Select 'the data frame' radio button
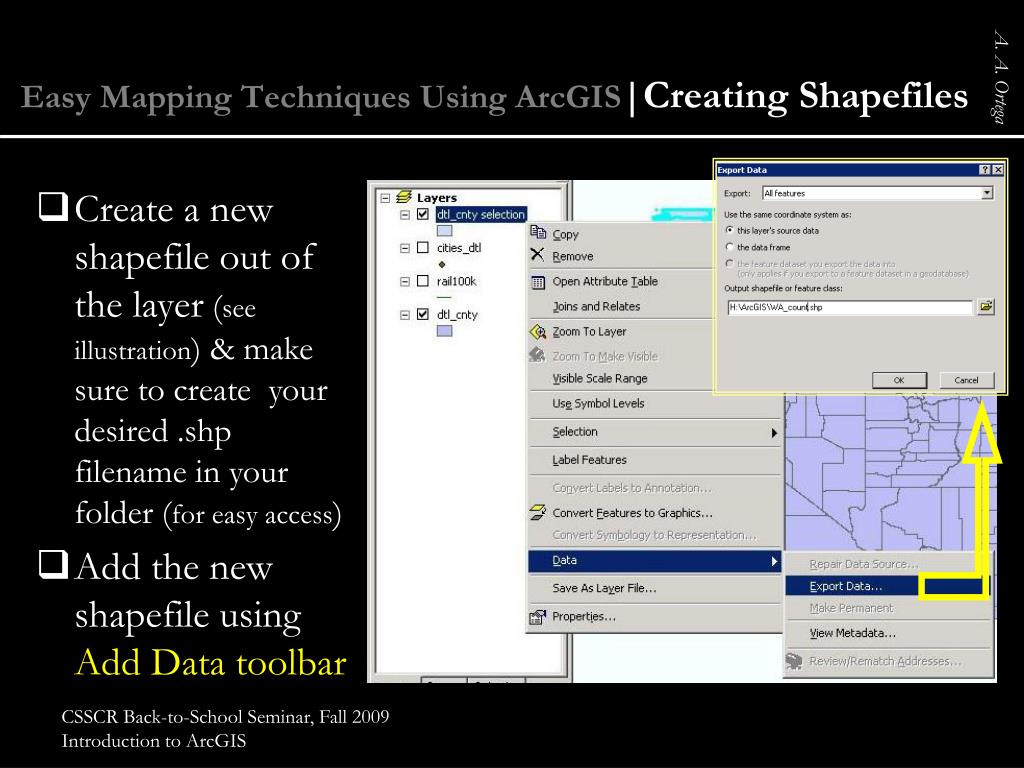Image resolution: width=1024 pixels, height=768 pixels. (729, 248)
